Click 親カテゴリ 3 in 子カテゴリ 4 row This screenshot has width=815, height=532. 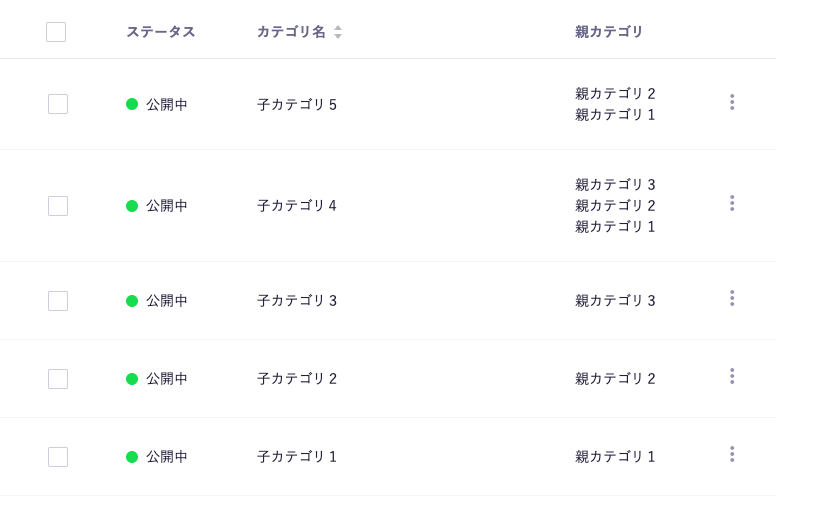point(615,185)
